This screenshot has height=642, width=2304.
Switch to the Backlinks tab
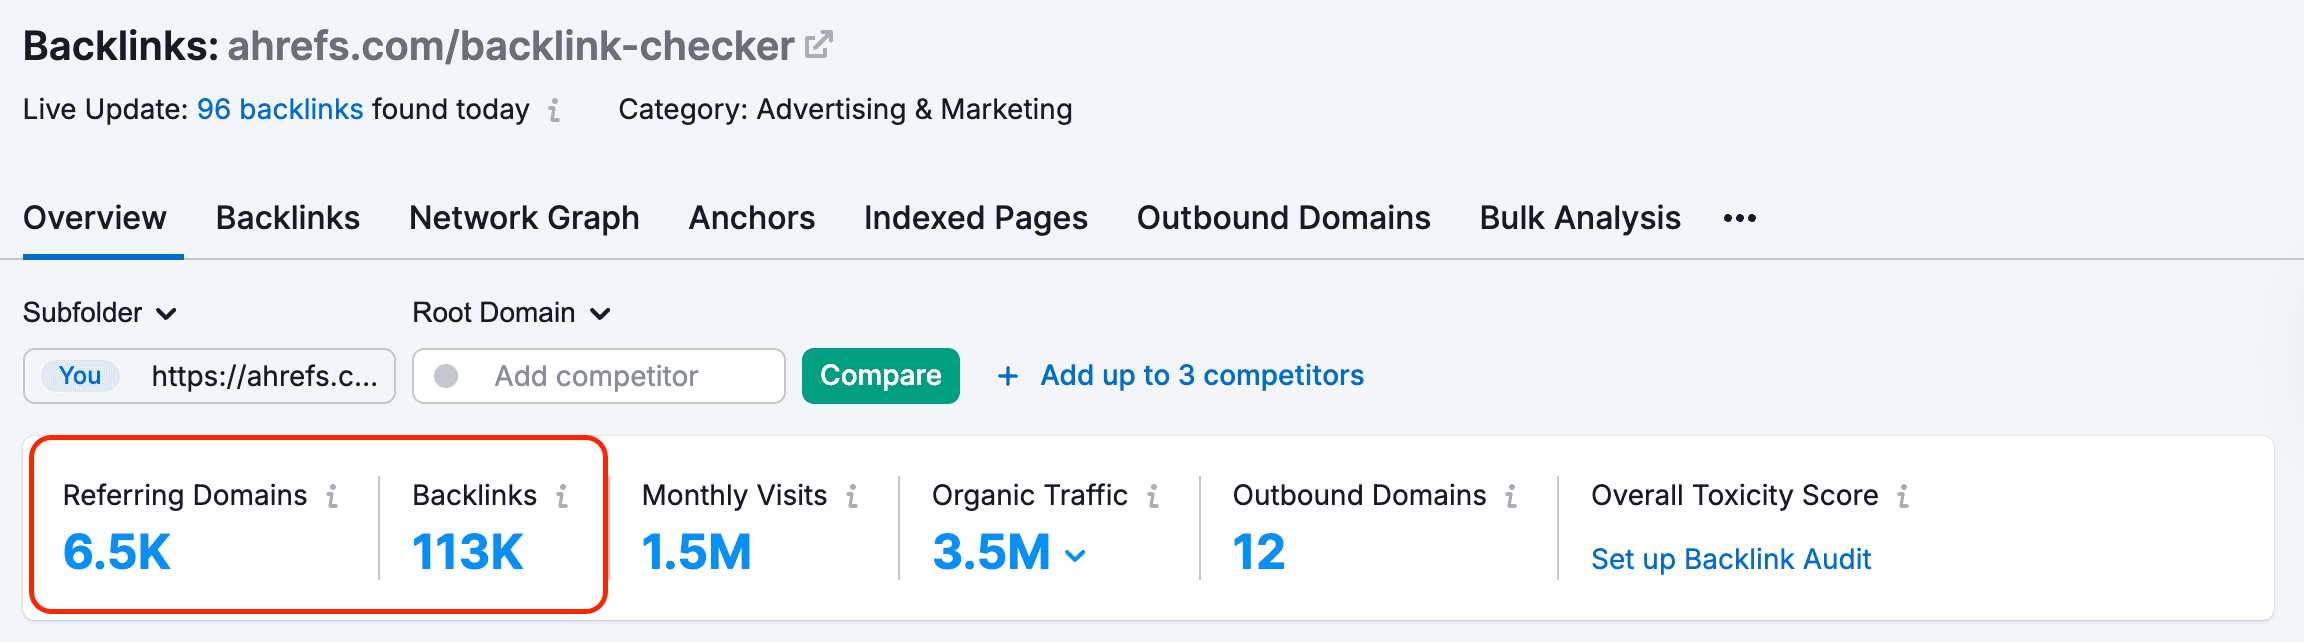pos(288,218)
